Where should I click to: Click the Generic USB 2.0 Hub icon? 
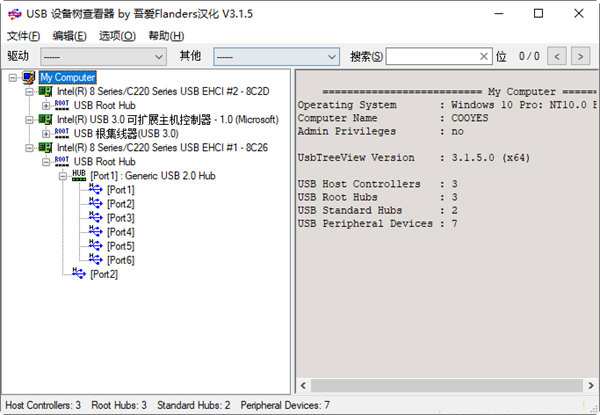tap(79, 176)
